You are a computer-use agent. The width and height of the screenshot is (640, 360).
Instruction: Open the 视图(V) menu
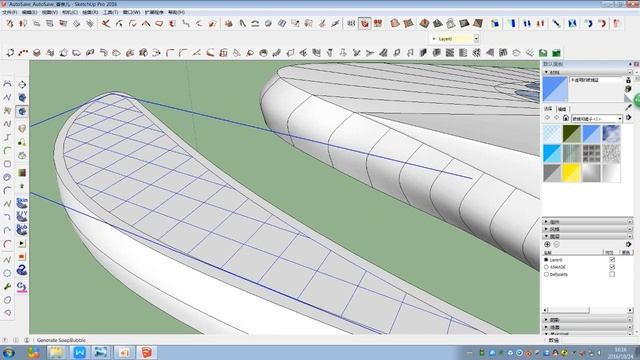click(50, 12)
